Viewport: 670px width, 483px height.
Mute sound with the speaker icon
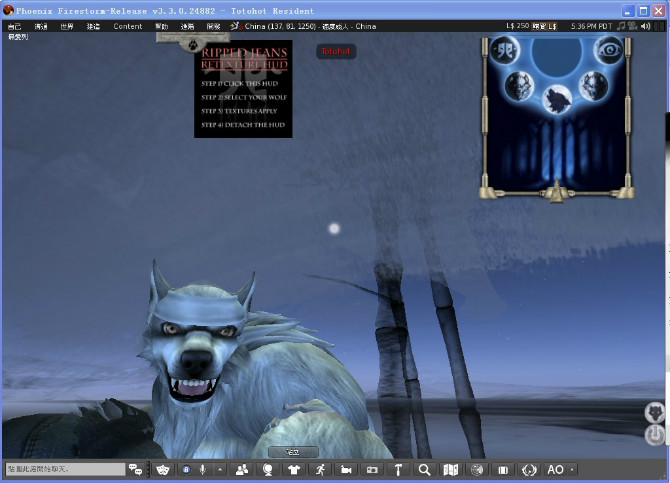[x=646, y=26]
